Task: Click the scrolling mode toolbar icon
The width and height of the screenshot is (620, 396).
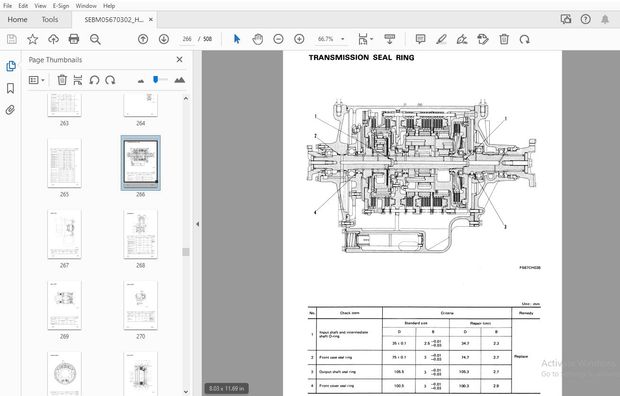Action: (389, 39)
